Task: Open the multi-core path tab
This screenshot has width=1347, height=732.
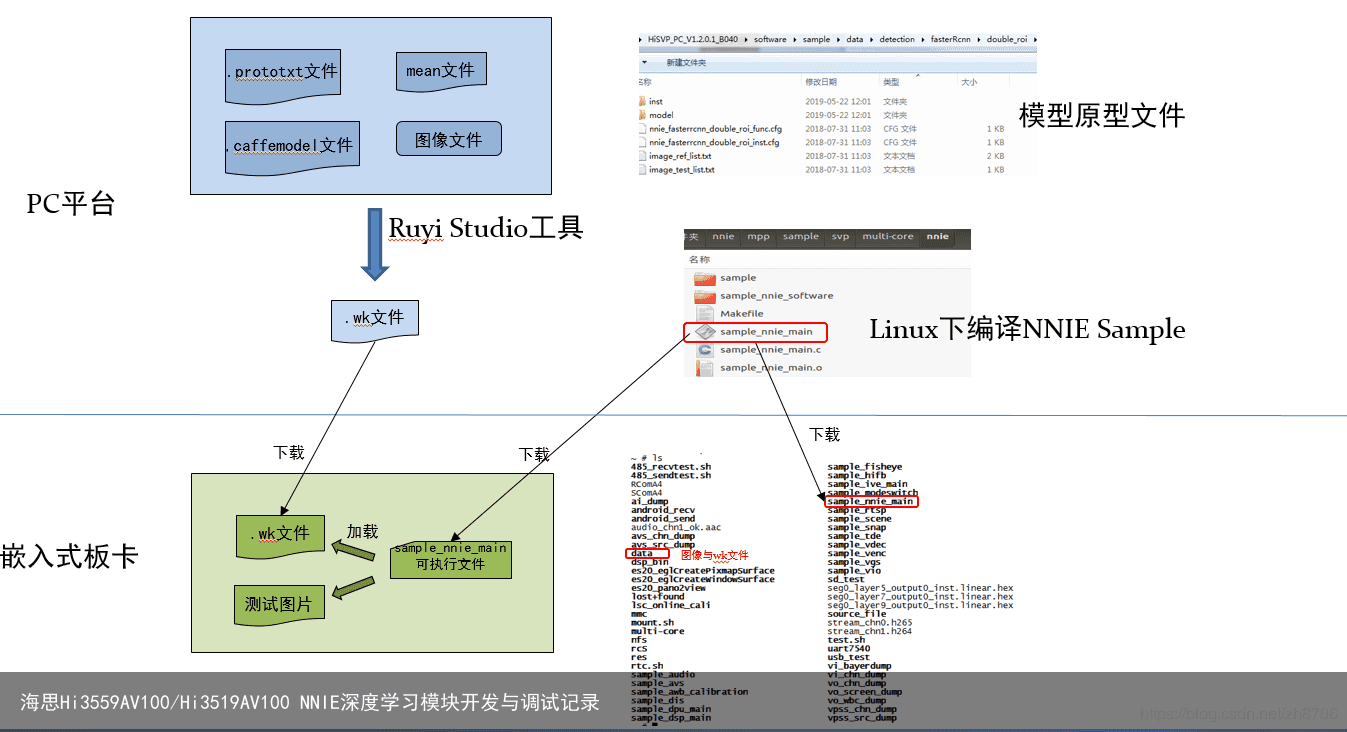Action: pyautogui.click(x=888, y=237)
